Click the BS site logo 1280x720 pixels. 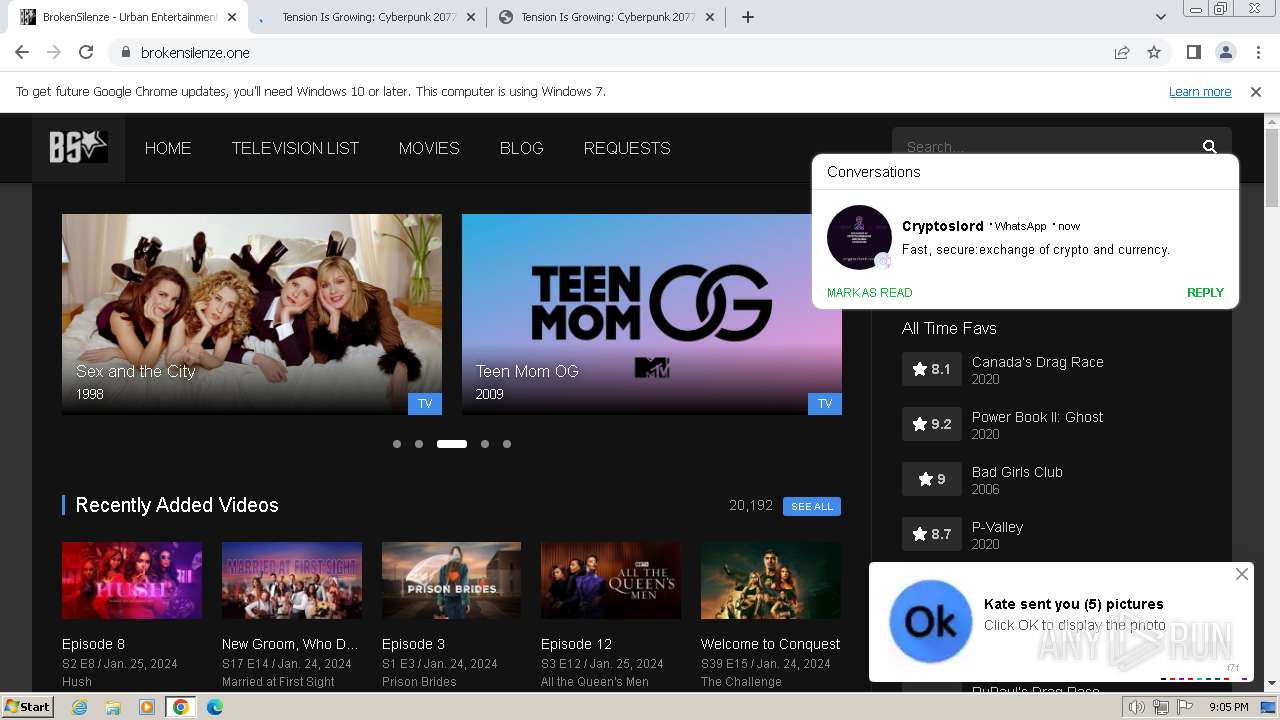point(78,148)
